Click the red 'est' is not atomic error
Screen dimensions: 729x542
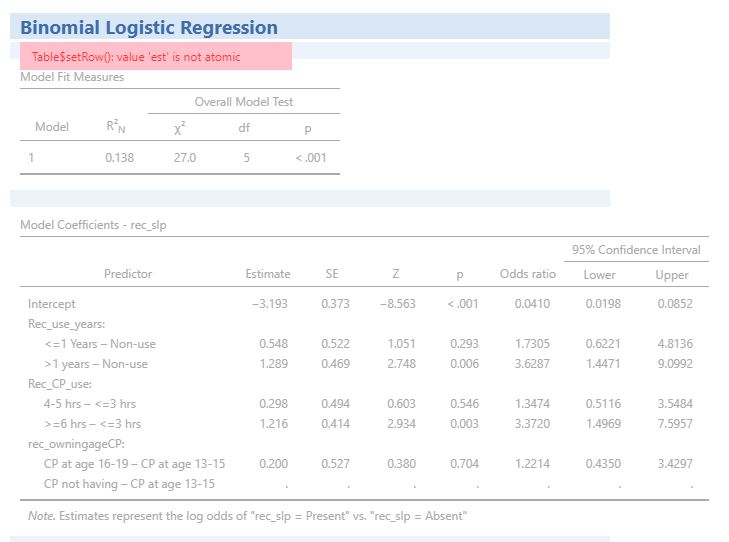[x=136, y=57]
